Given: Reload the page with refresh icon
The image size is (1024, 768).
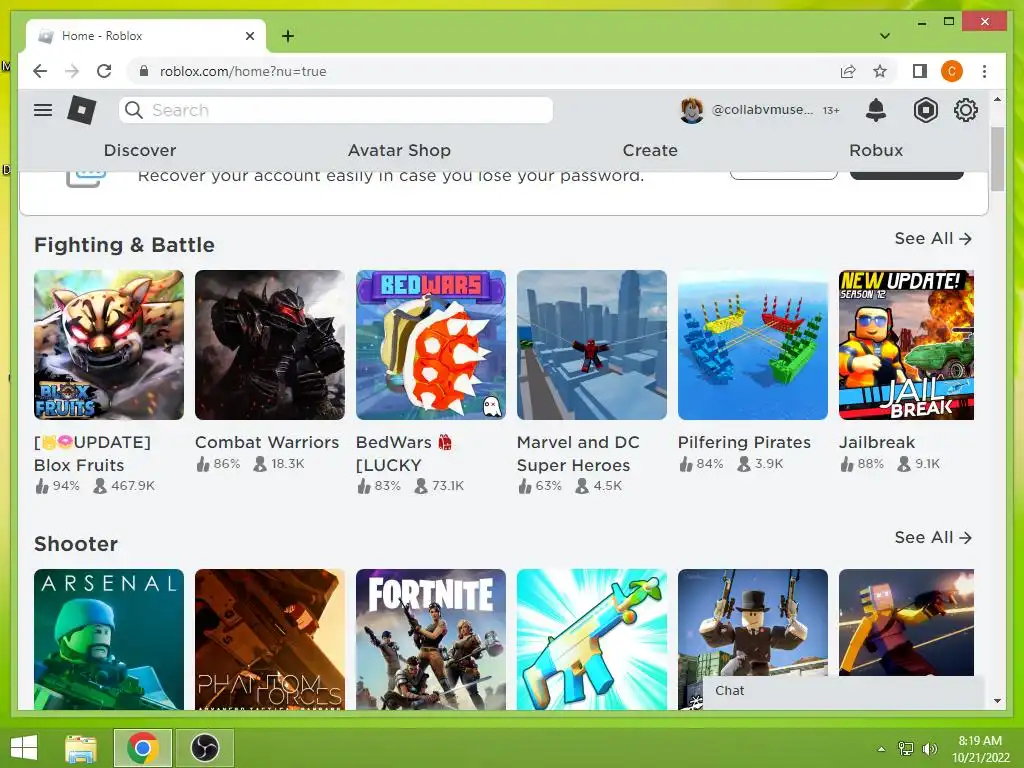Looking at the screenshot, I should [104, 71].
